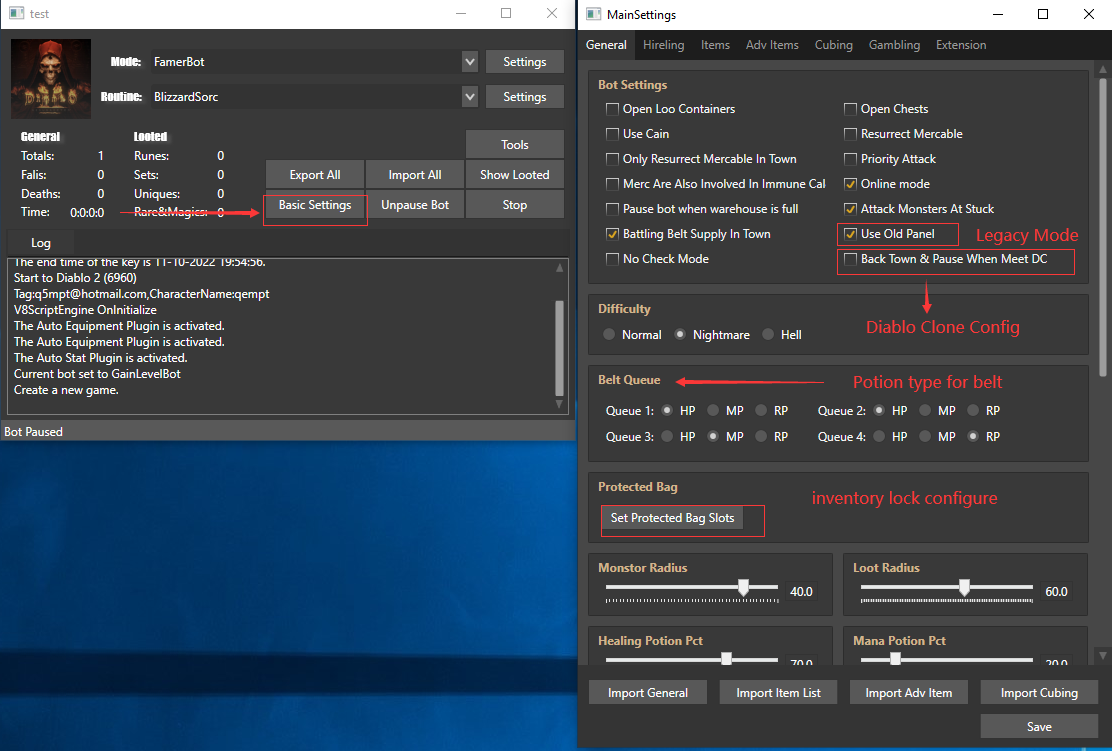Viewport: 1112px width, 751px height.
Task: Click the Loot Radius slider handle
Action: click(x=964, y=587)
